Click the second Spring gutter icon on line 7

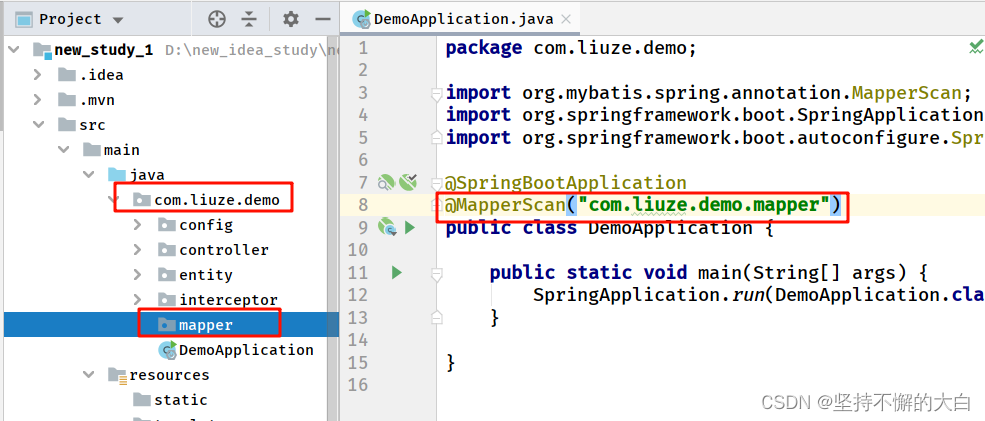pos(408,182)
